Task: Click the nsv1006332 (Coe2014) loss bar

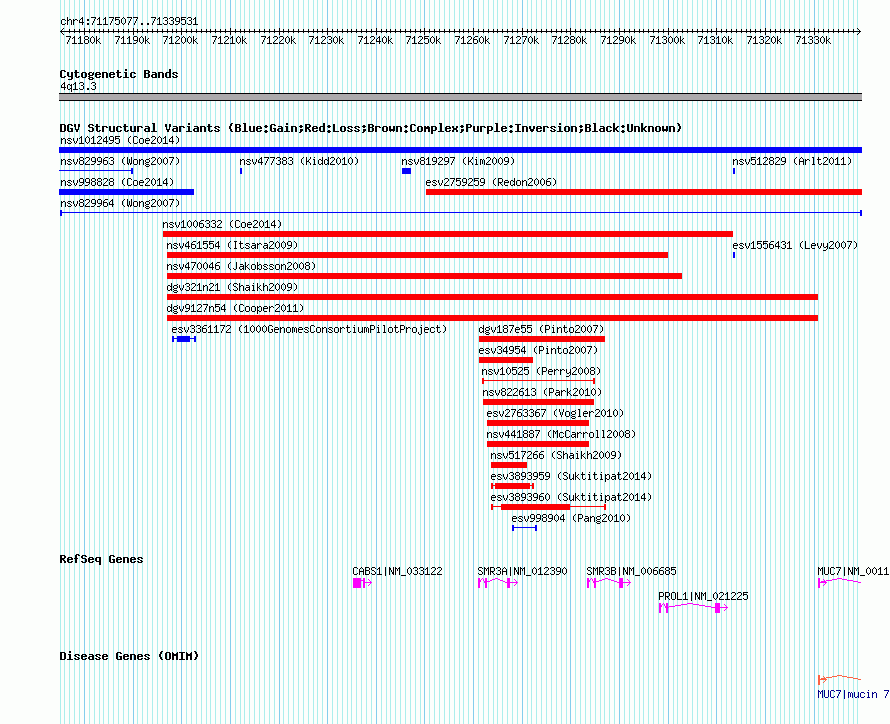Action: coord(448,234)
